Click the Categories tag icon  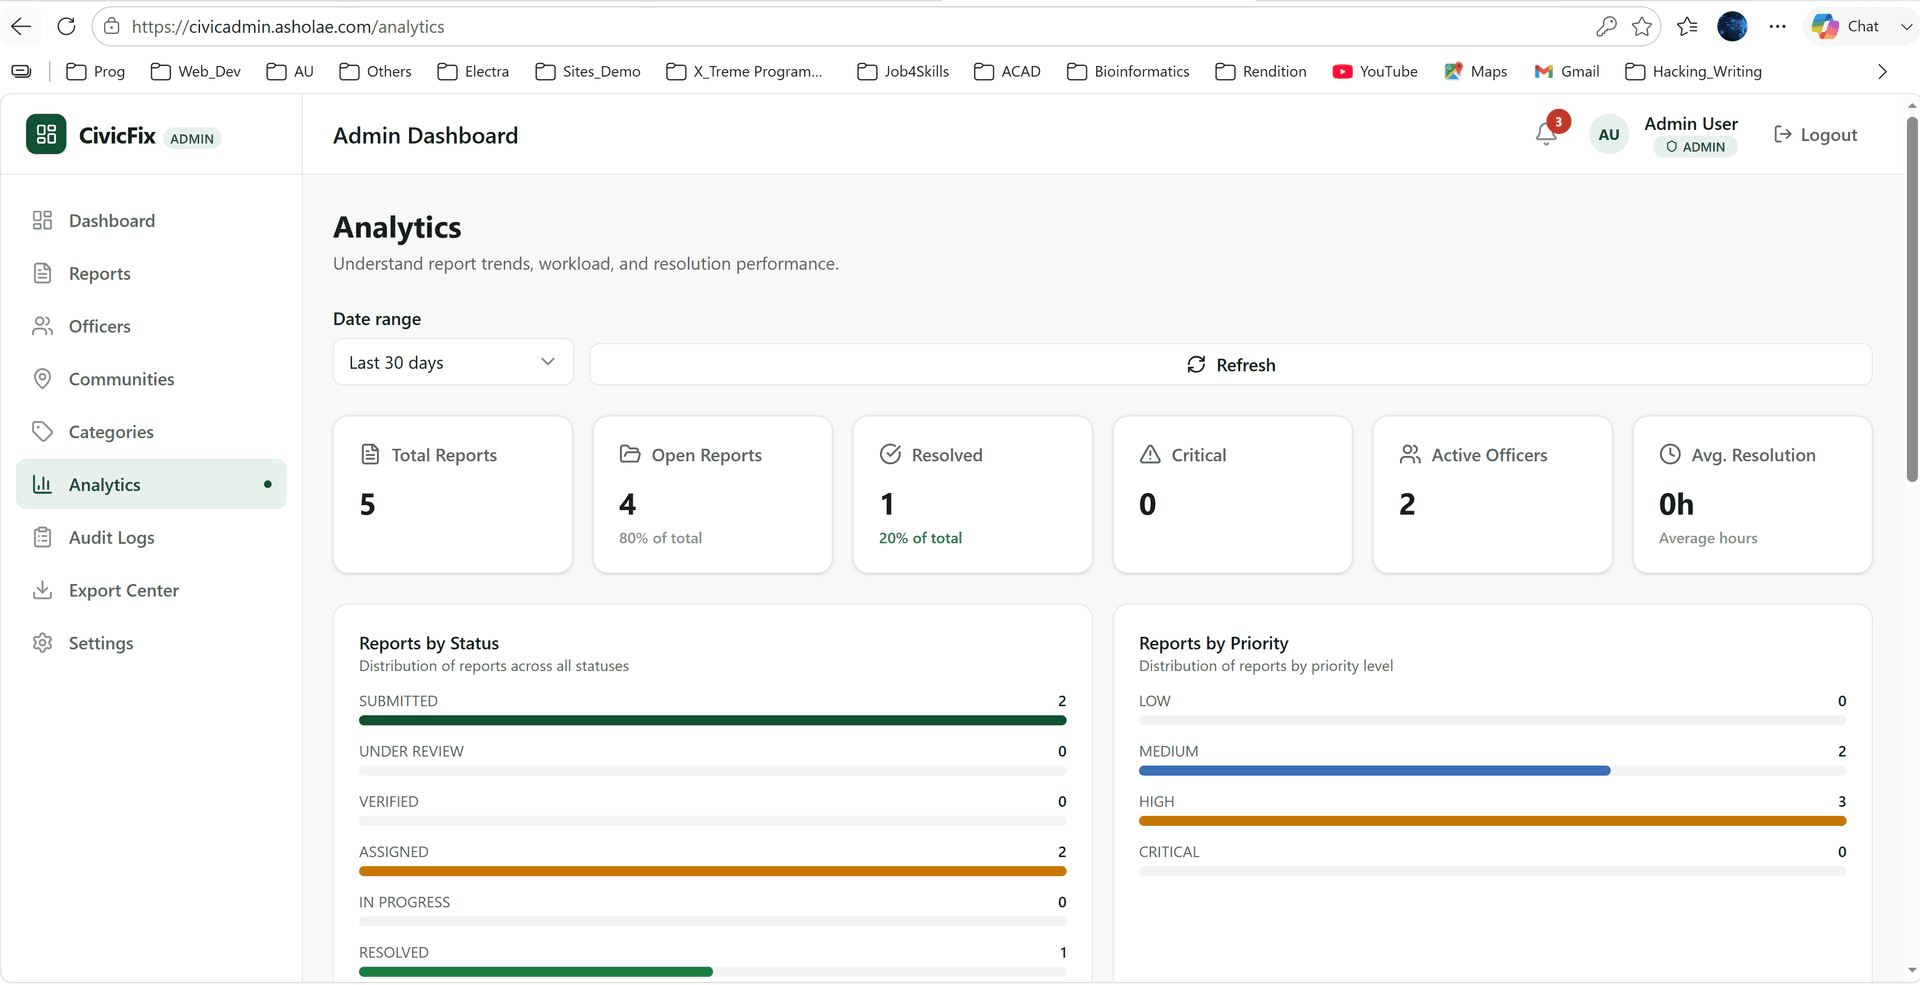click(42, 432)
